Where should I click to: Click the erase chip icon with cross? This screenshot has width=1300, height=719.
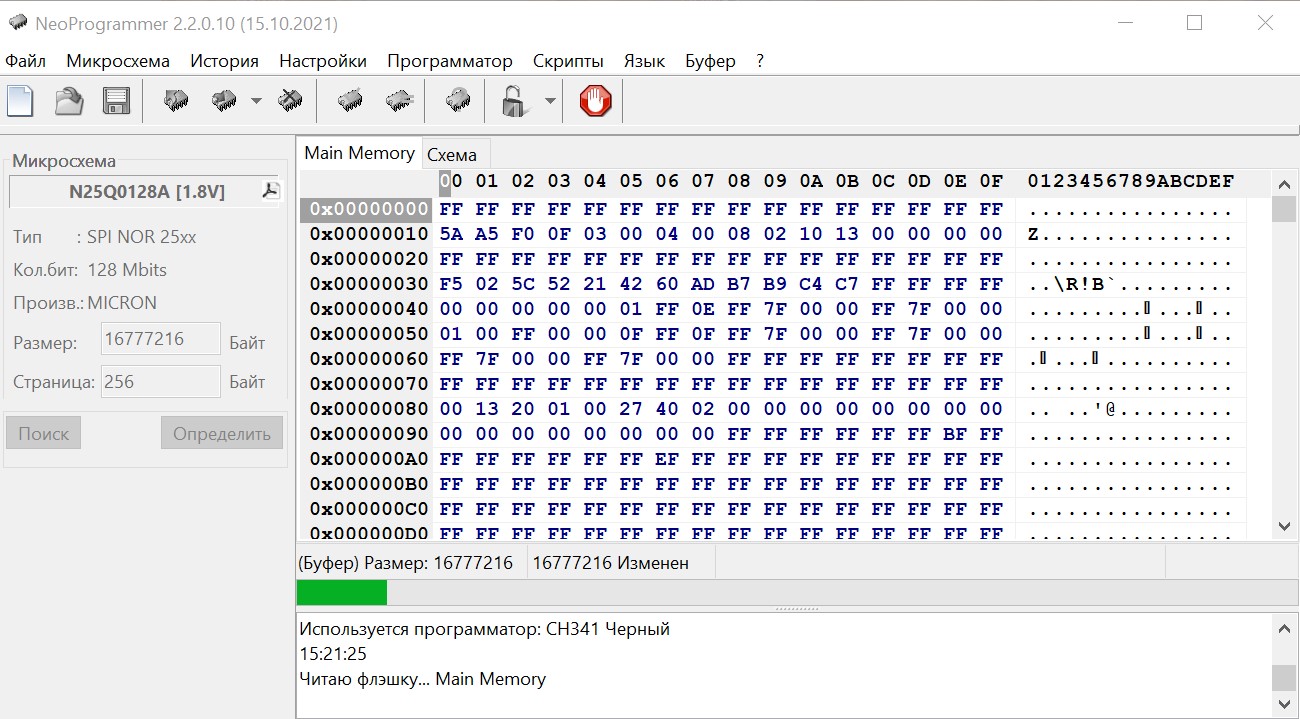point(291,101)
